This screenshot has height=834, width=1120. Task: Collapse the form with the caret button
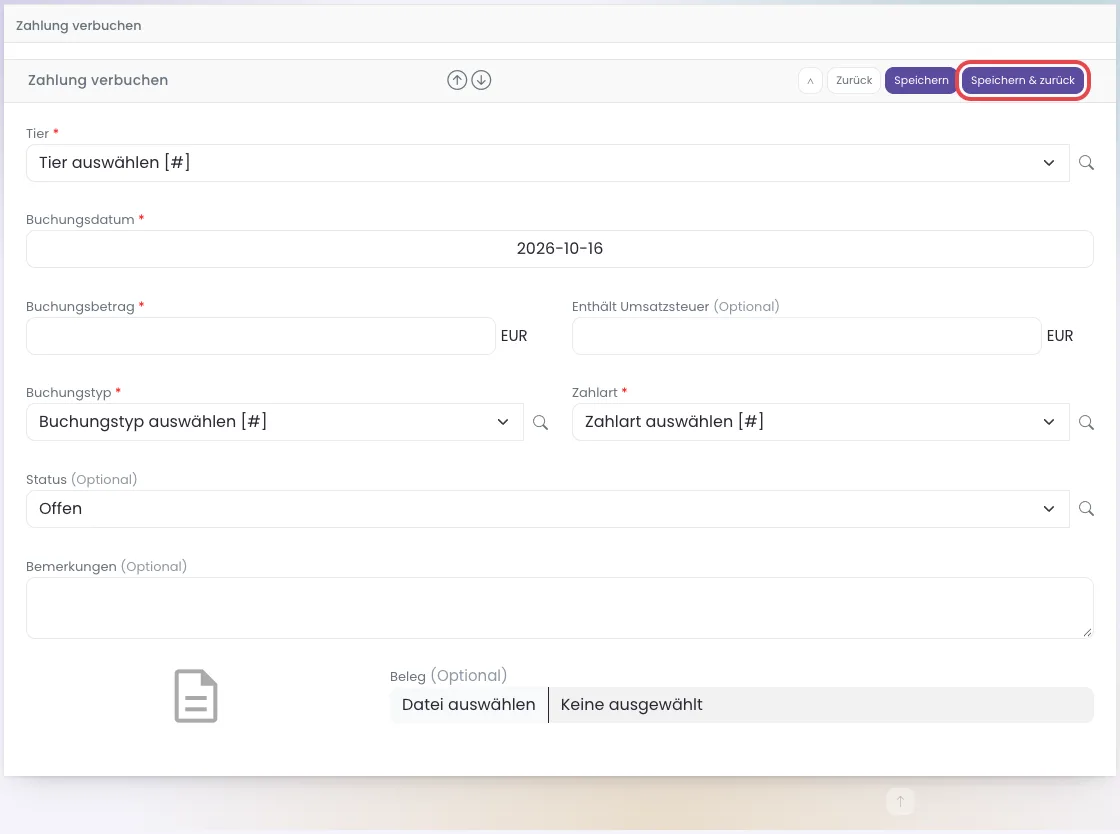coord(810,81)
